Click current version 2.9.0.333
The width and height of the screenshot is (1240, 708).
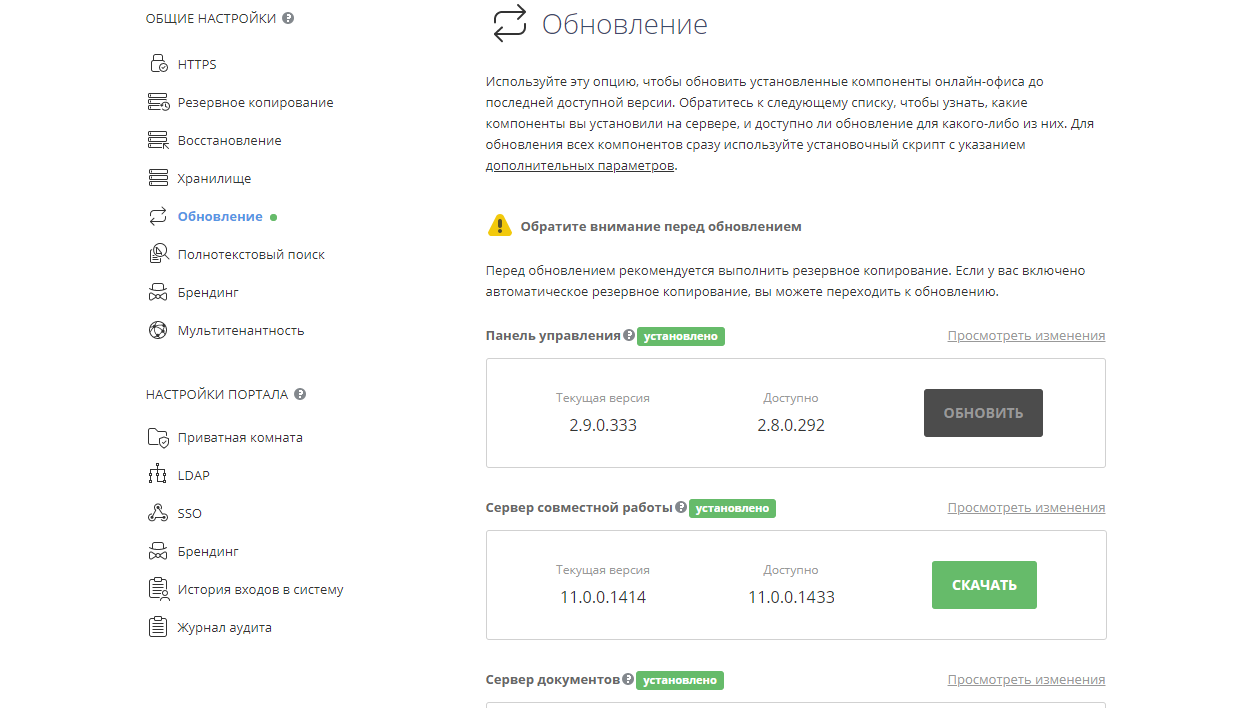(x=603, y=425)
